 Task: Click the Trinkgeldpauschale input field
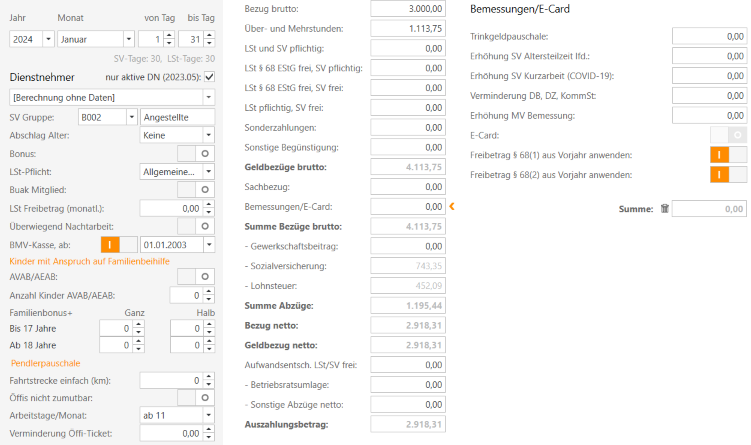point(709,36)
